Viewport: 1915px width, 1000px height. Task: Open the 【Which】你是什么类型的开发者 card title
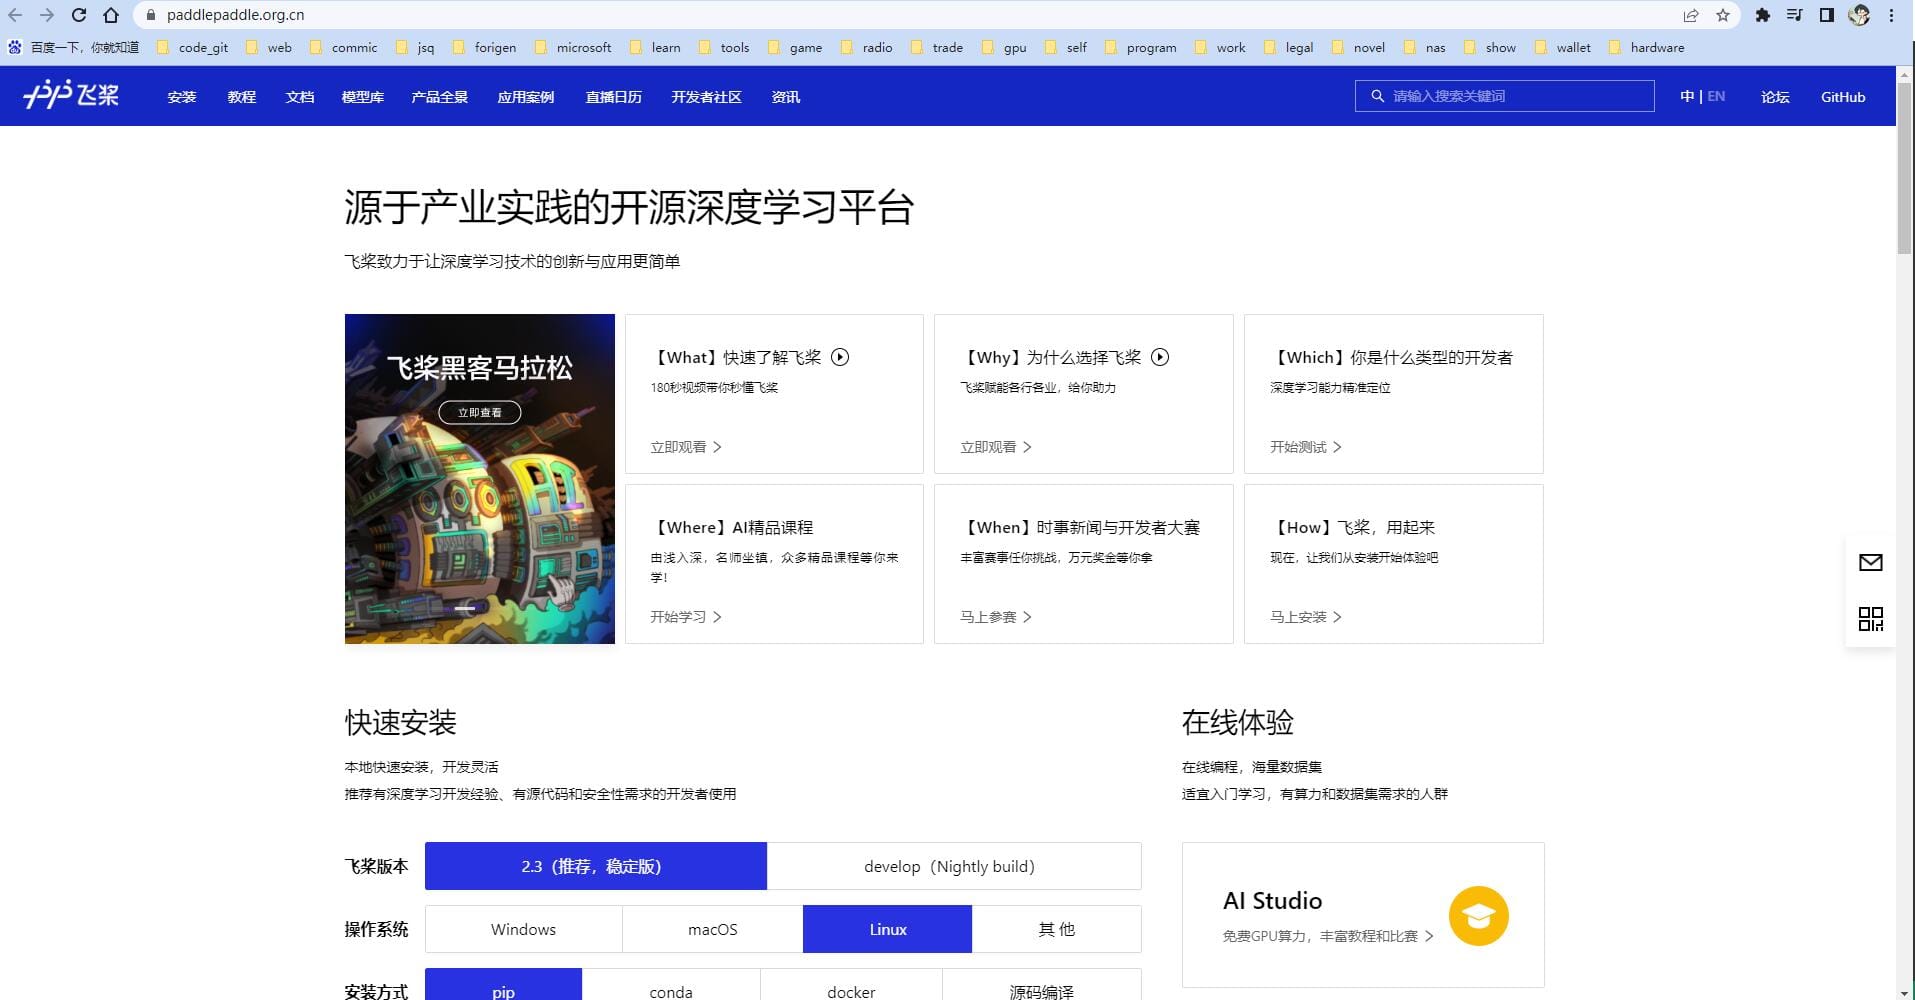point(1392,357)
